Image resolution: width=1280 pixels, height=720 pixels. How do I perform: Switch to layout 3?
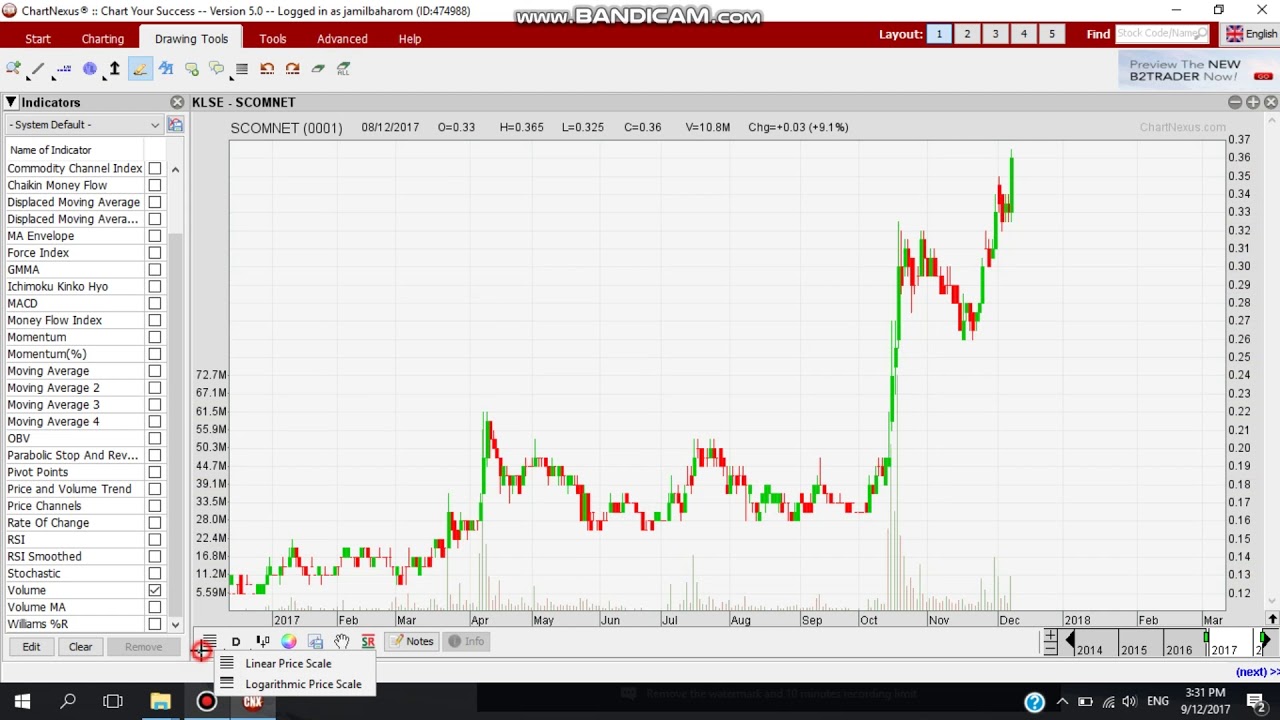(995, 34)
